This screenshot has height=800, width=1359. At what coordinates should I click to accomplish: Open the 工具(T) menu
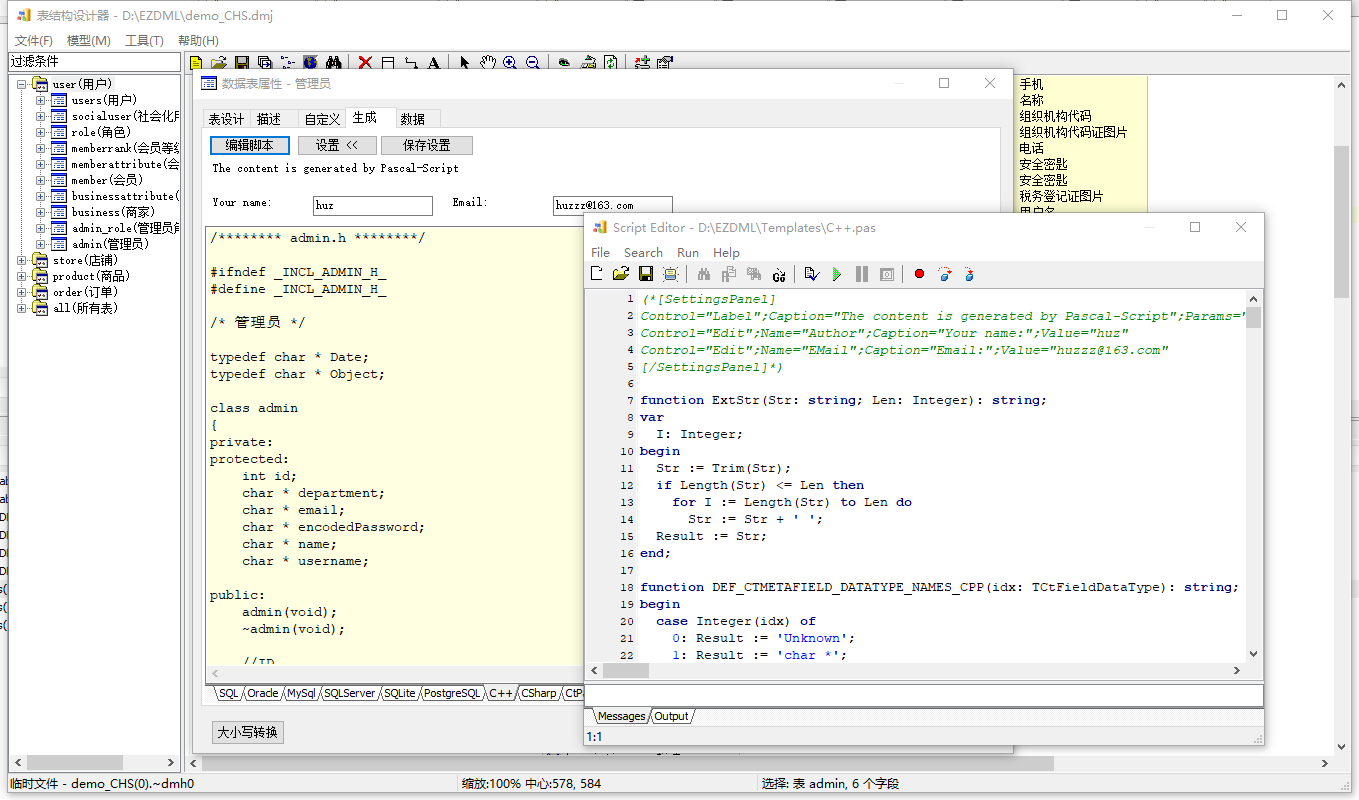[144, 40]
